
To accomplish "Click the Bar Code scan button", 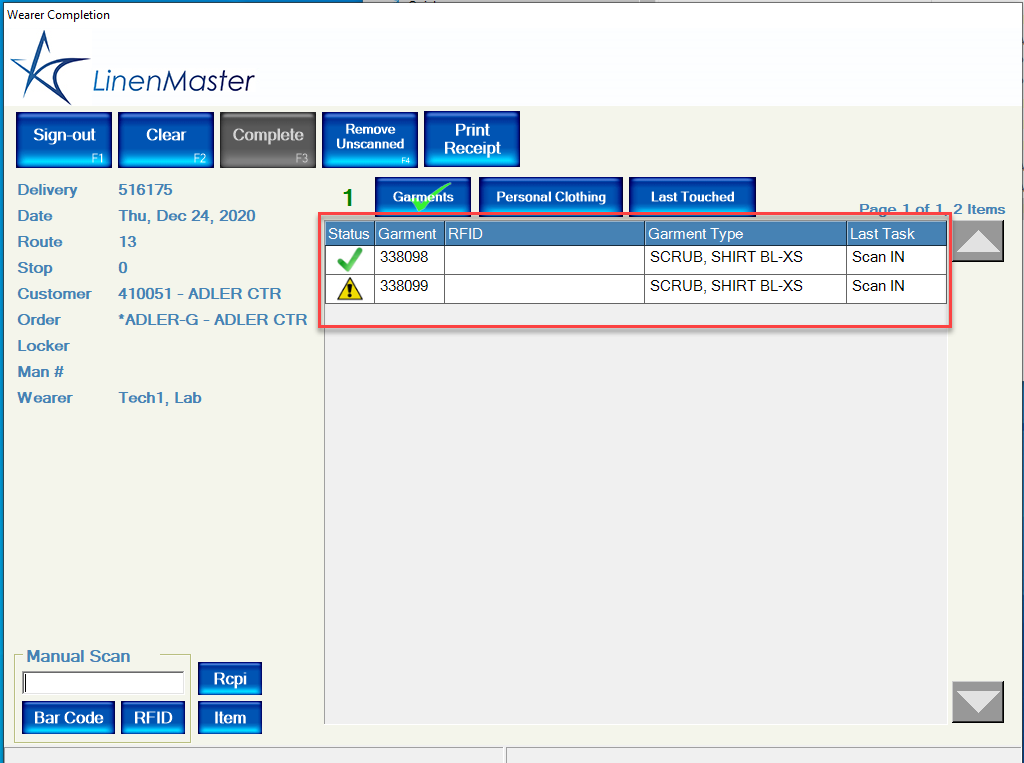I will (x=67, y=717).
